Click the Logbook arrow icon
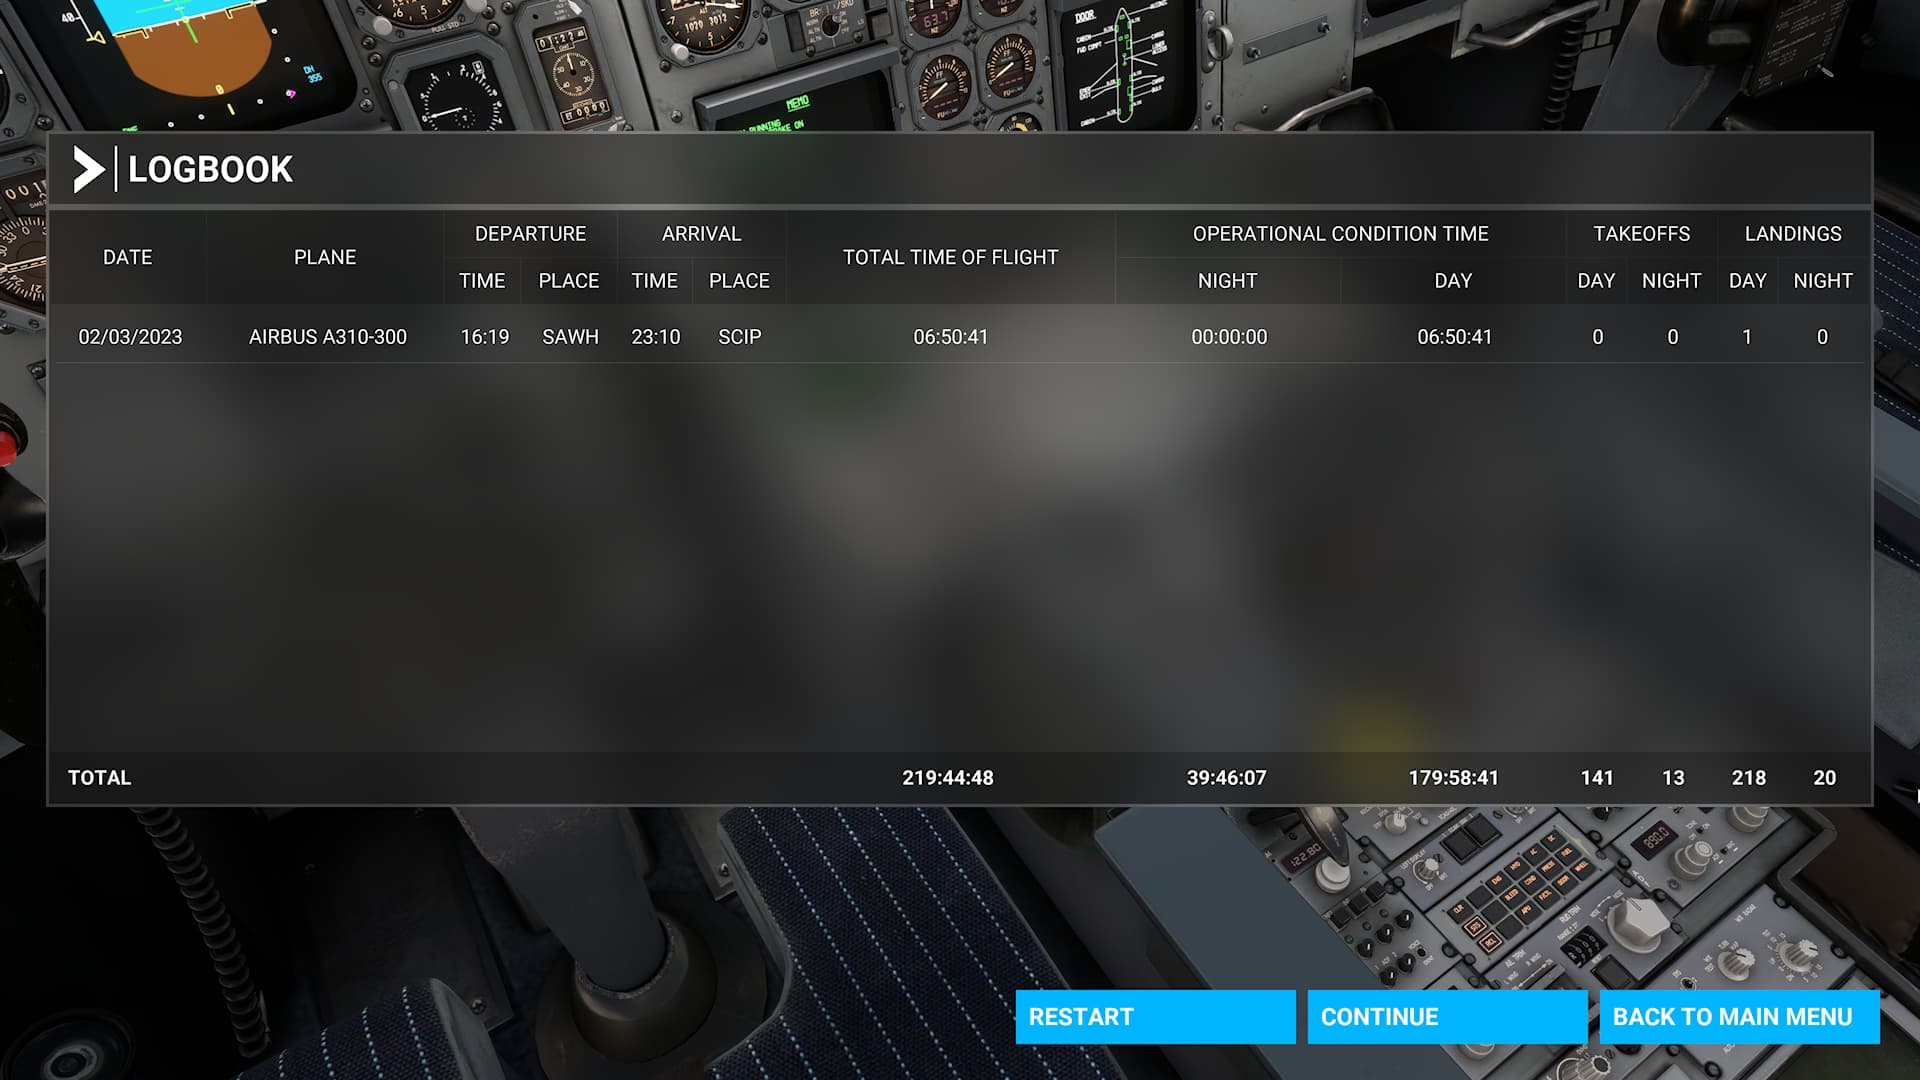1920x1080 pixels. tap(89, 170)
